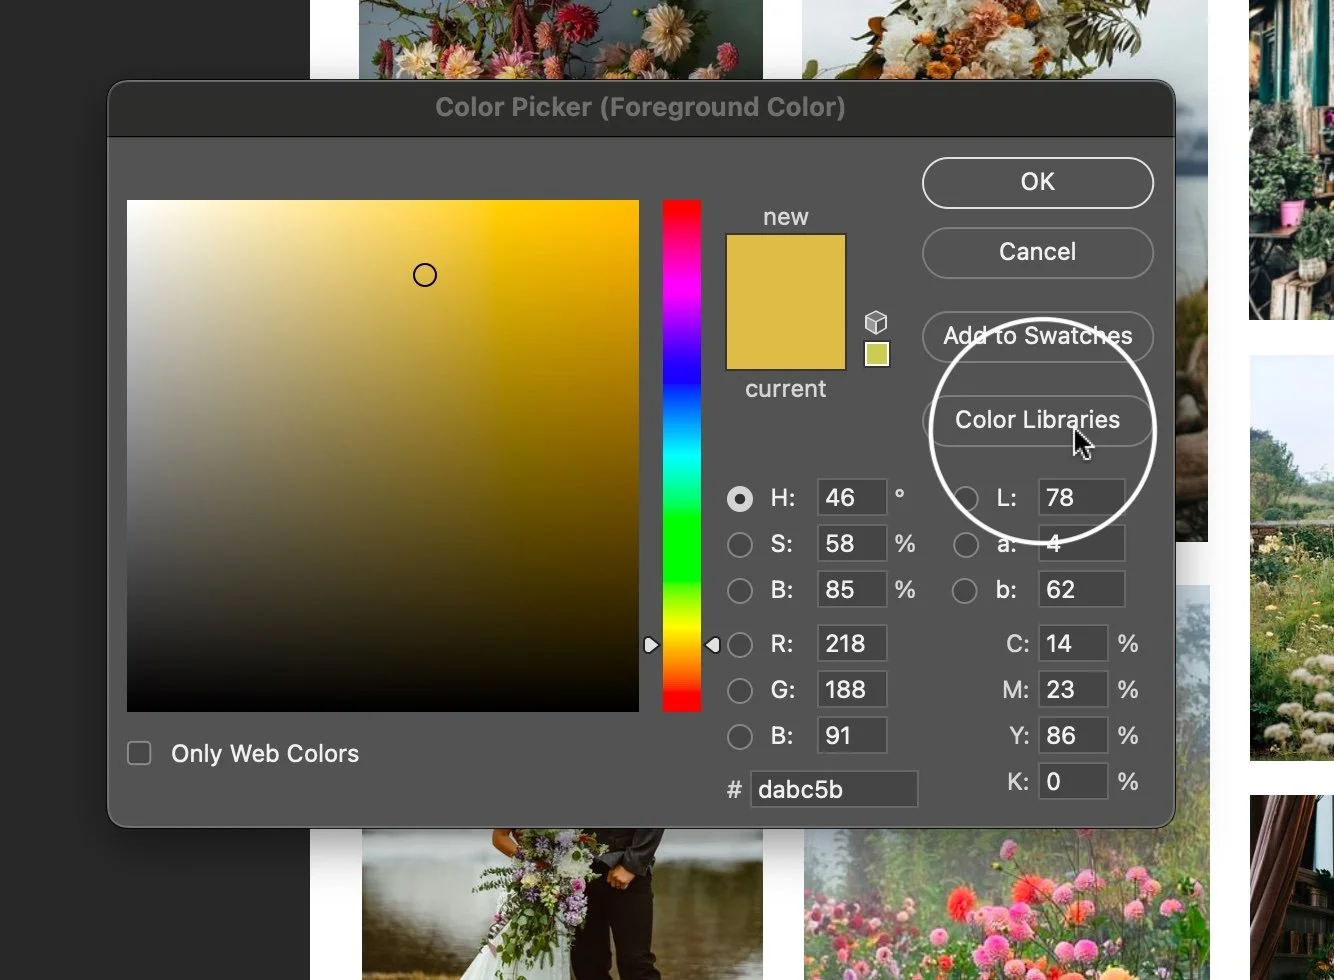The width and height of the screenshot is (1334, 980).
Task: Click the G field showing 188
Action: pyautogui.click(x=852, y=689)
